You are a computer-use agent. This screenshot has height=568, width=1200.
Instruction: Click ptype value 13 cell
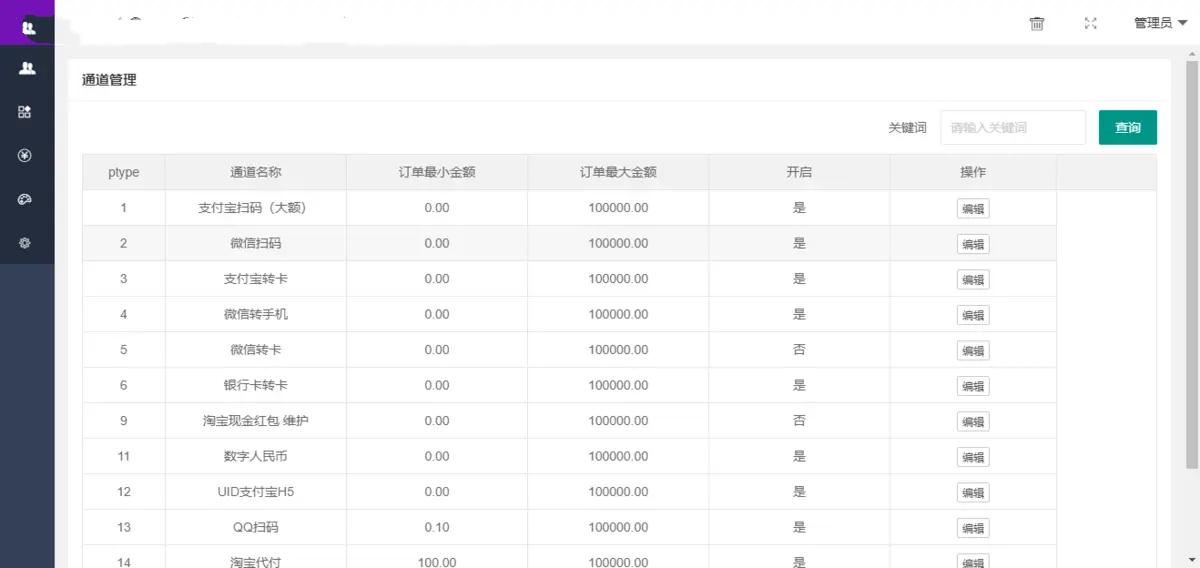[124, 527]
